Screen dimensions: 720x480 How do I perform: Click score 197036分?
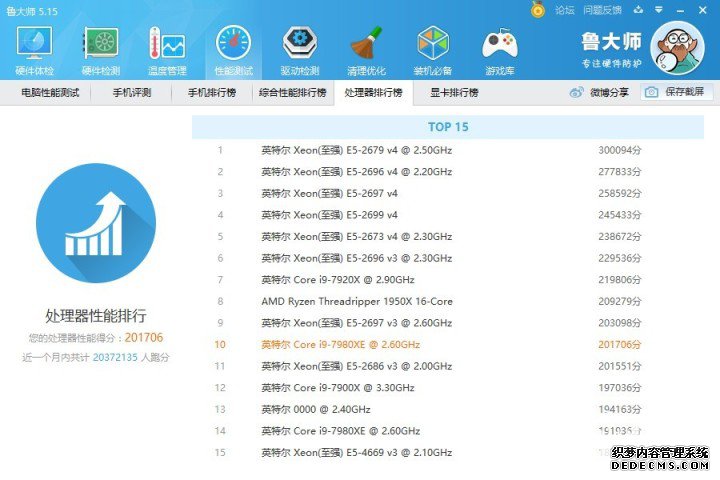619,388
